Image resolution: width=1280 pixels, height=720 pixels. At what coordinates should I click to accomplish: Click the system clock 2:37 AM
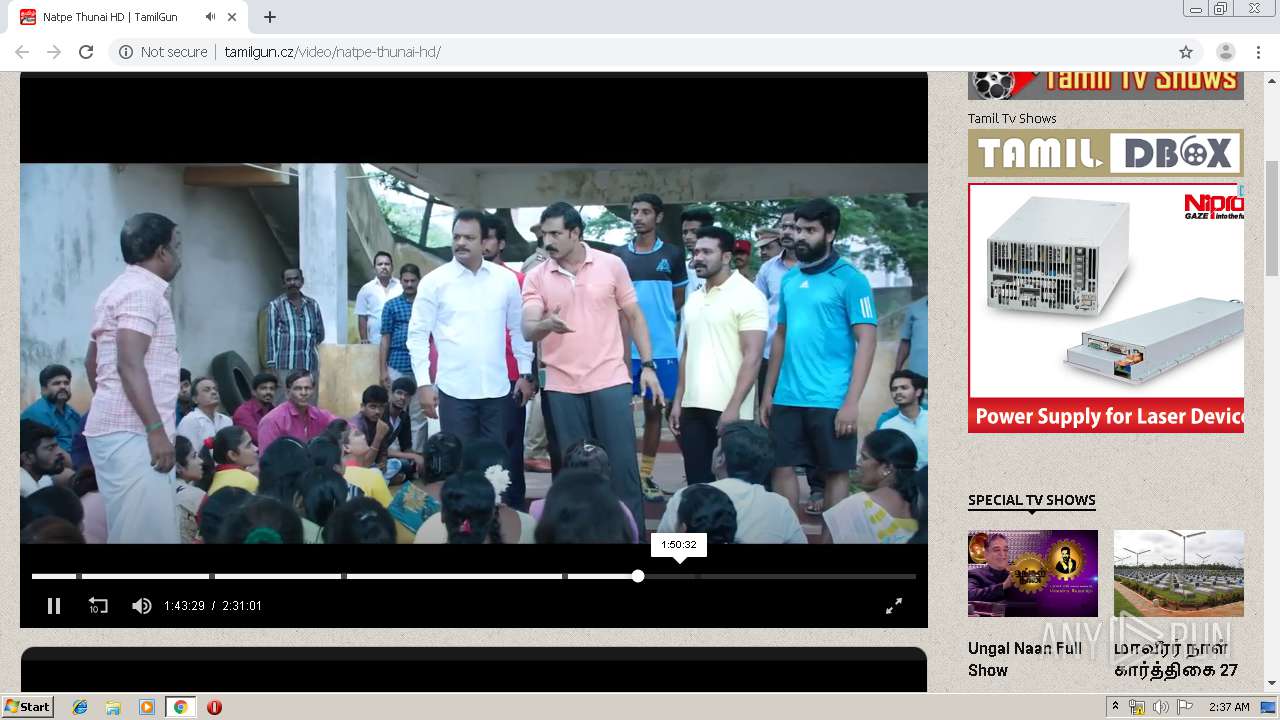tap(1228, 707)
